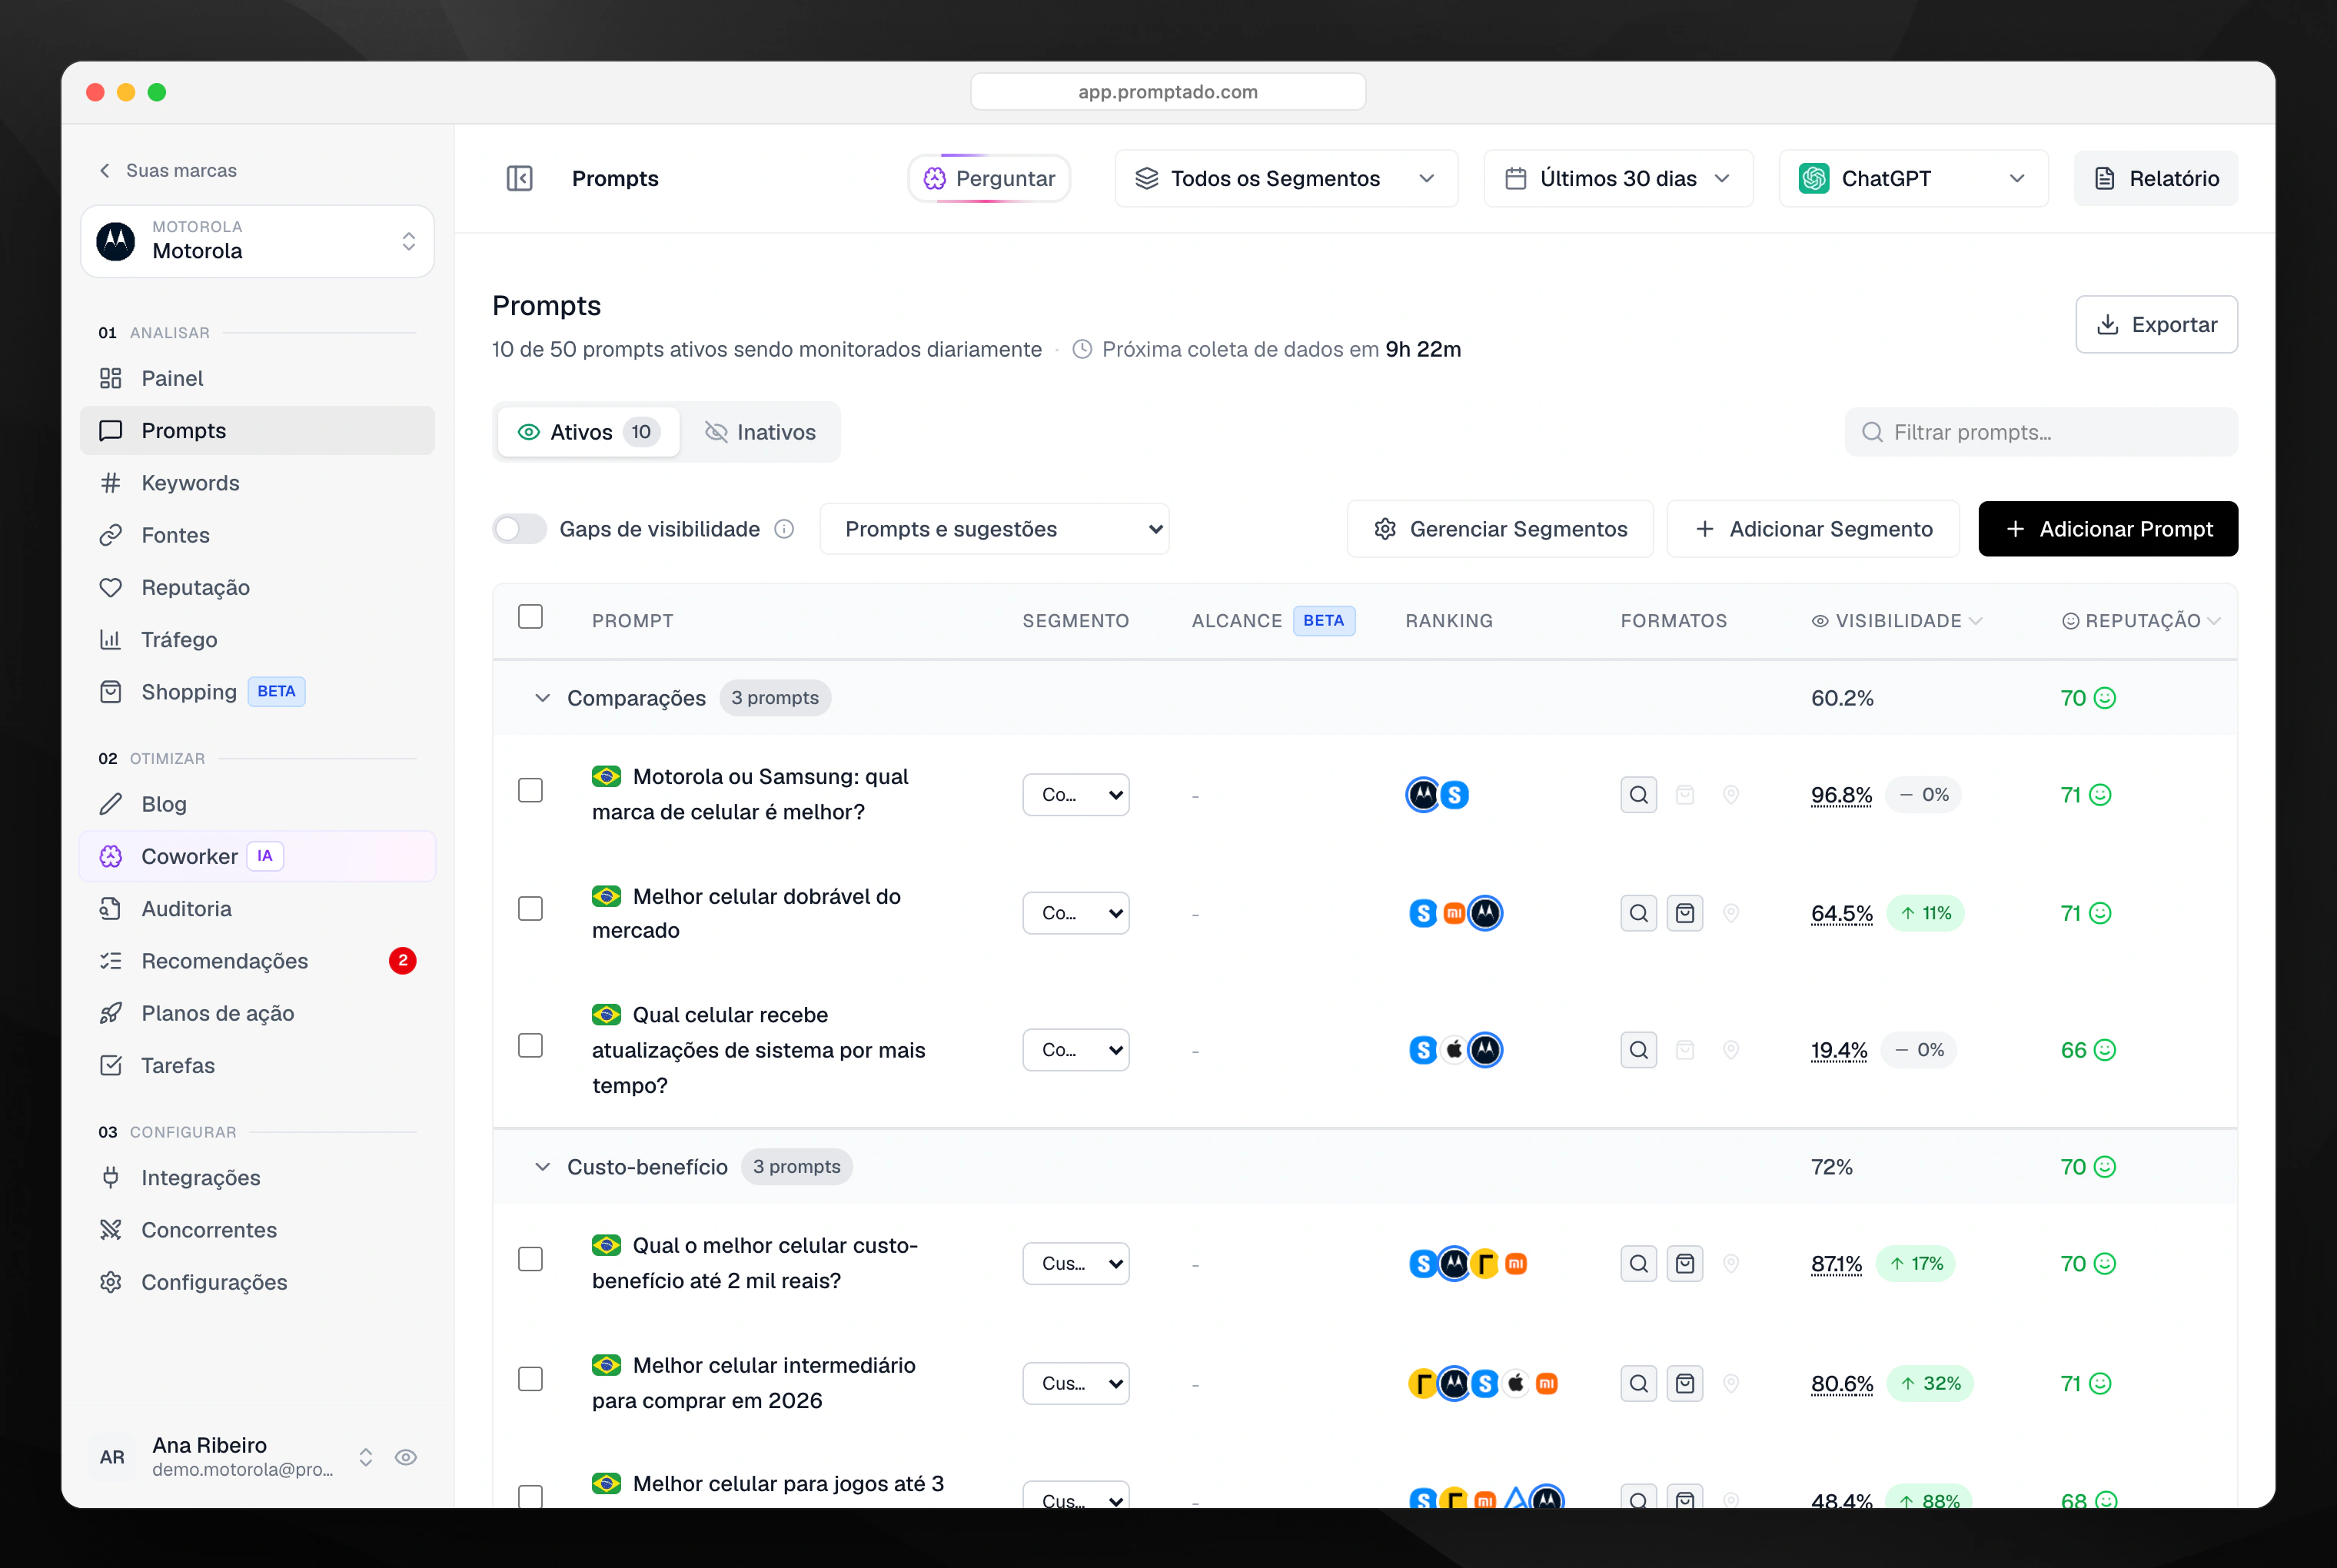
Task: Click the shopping format icon for Melhor celular dobrável
Action: tap(1685, 913)
